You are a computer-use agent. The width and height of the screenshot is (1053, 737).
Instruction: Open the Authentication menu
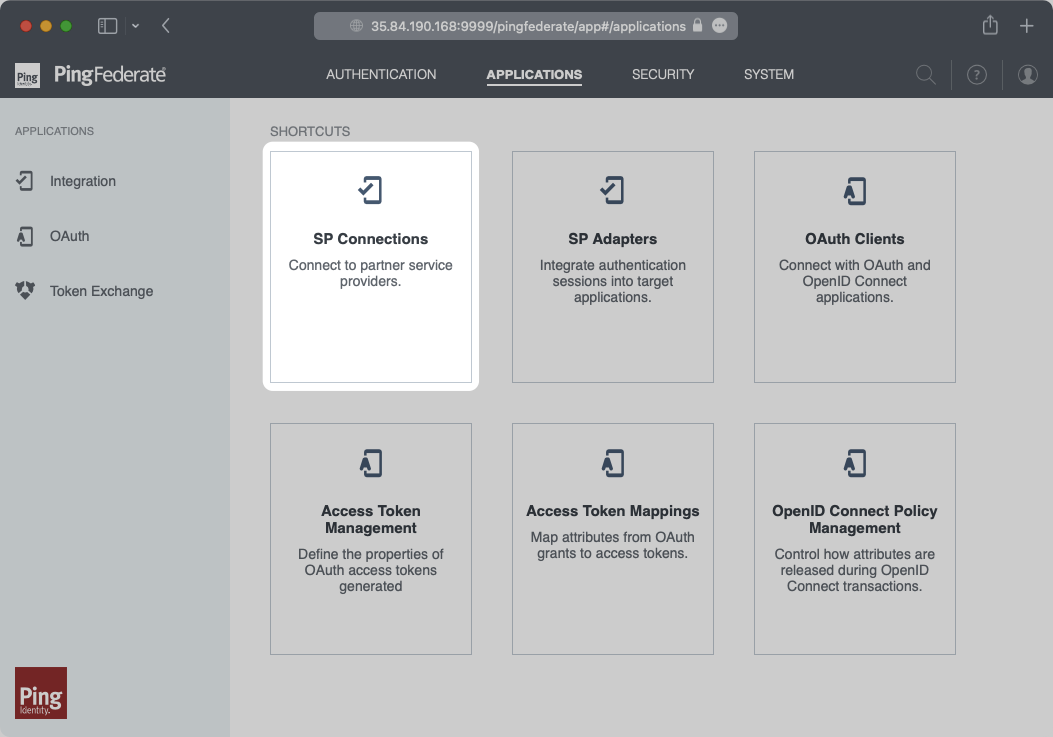[x=381, y=74]
